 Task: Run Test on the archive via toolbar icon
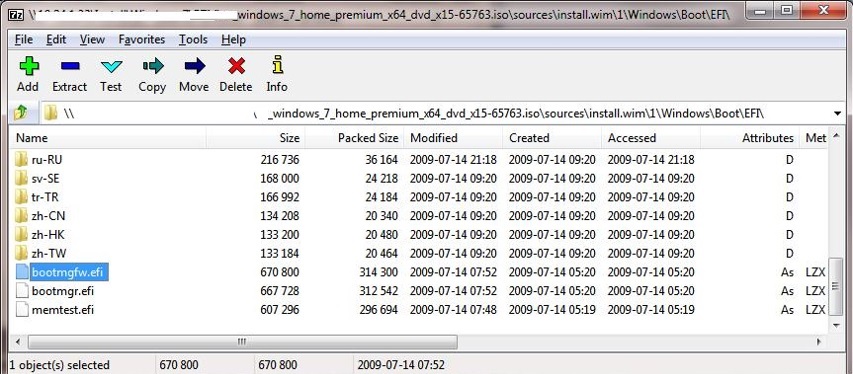(111, 66)
